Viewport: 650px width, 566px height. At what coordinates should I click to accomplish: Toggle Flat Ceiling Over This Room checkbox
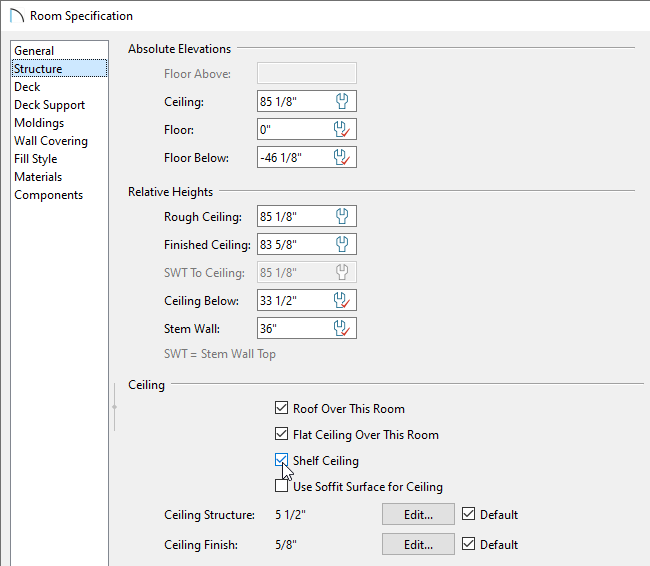[x=281, y=434]
